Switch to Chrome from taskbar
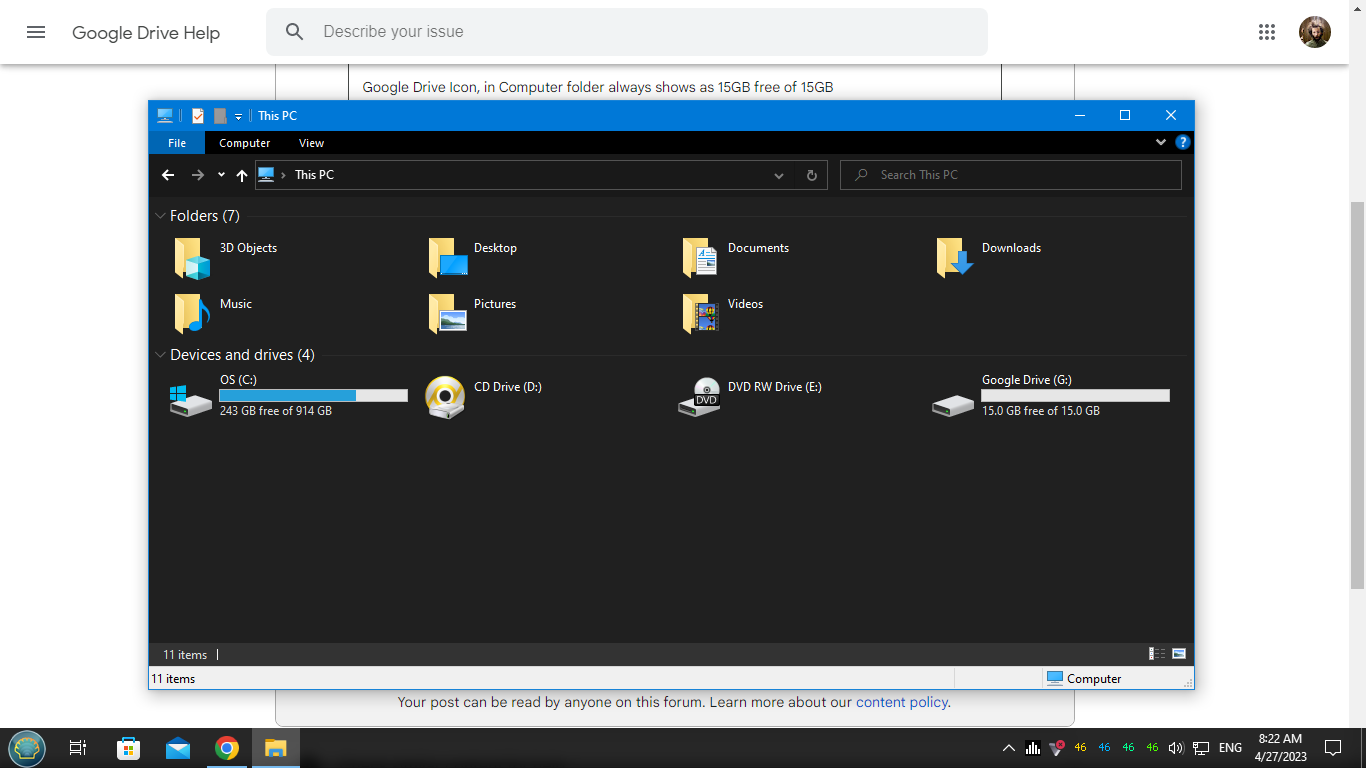The width and height of the screenshot is (1366, 768). click(227, 748)
